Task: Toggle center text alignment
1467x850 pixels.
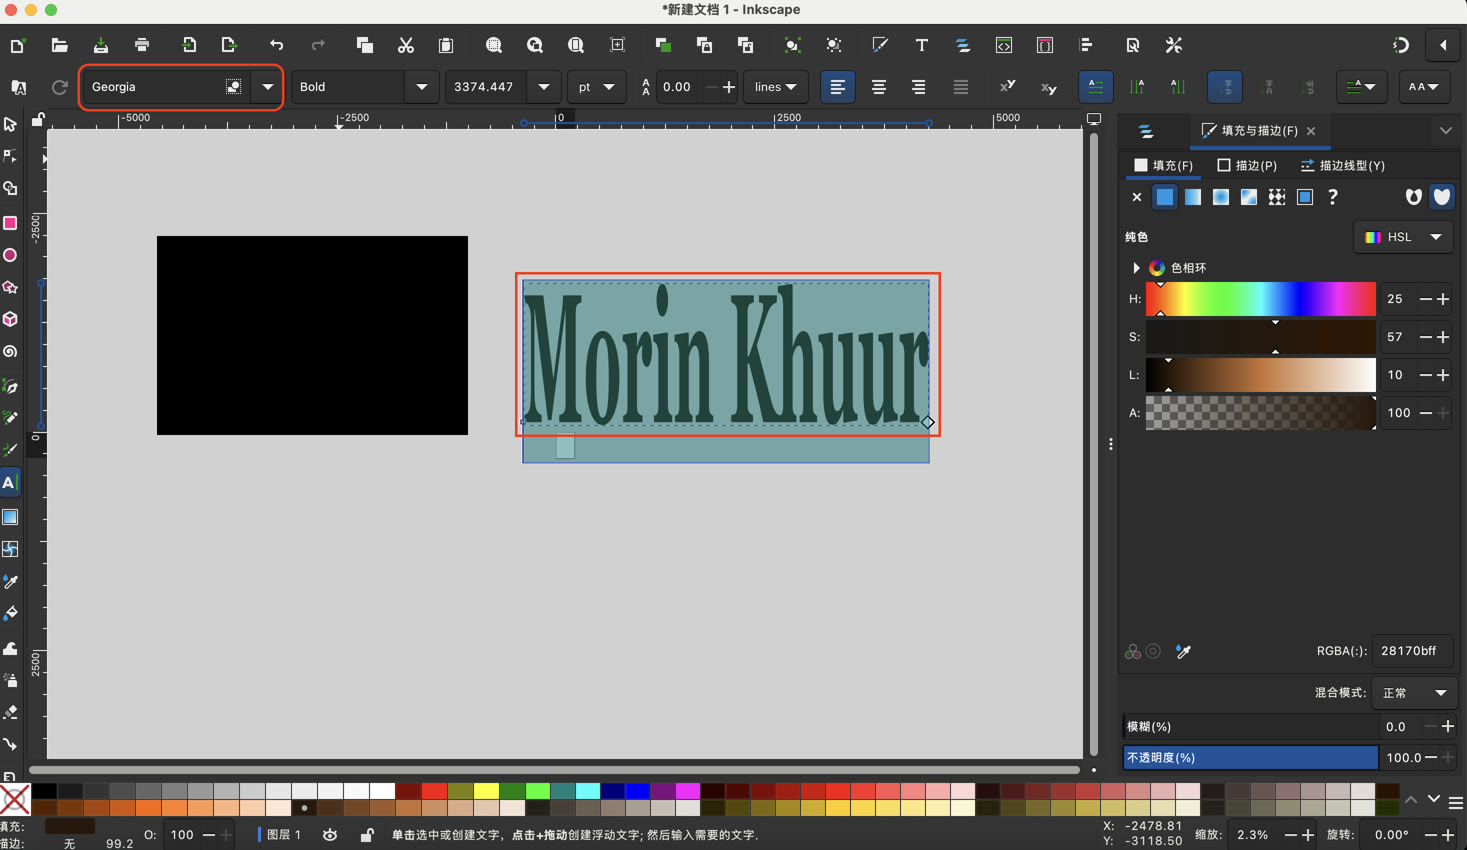Action: tap(878, 87)
